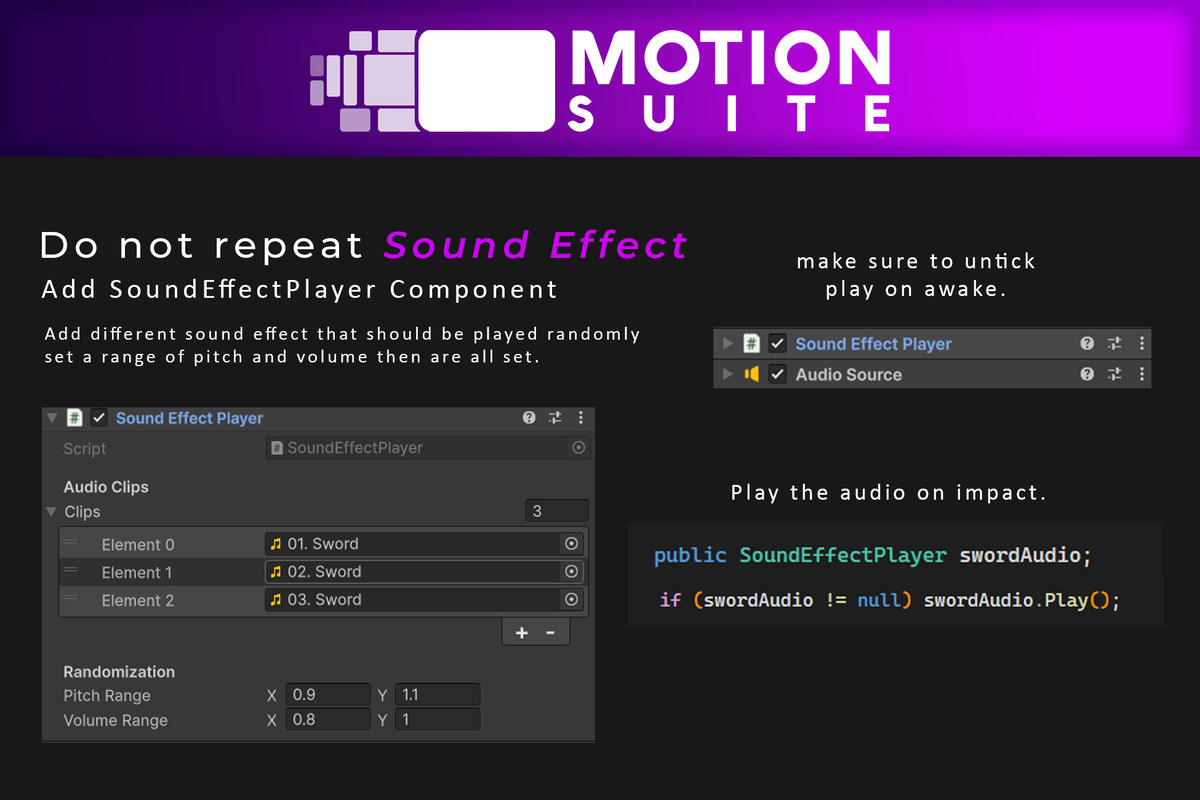Open help for the collapsed Sound Effect Player row
This screenshot has height=800, width=1200.
click(1087, 344)
